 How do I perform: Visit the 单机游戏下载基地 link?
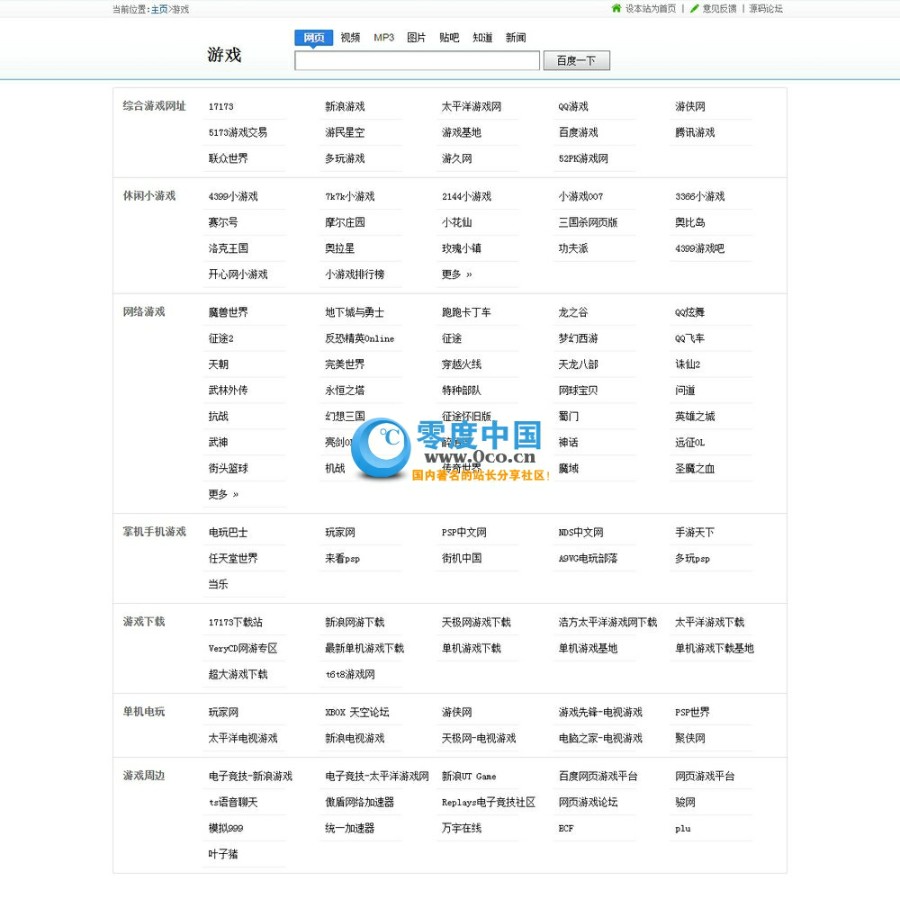pos(715,648)
